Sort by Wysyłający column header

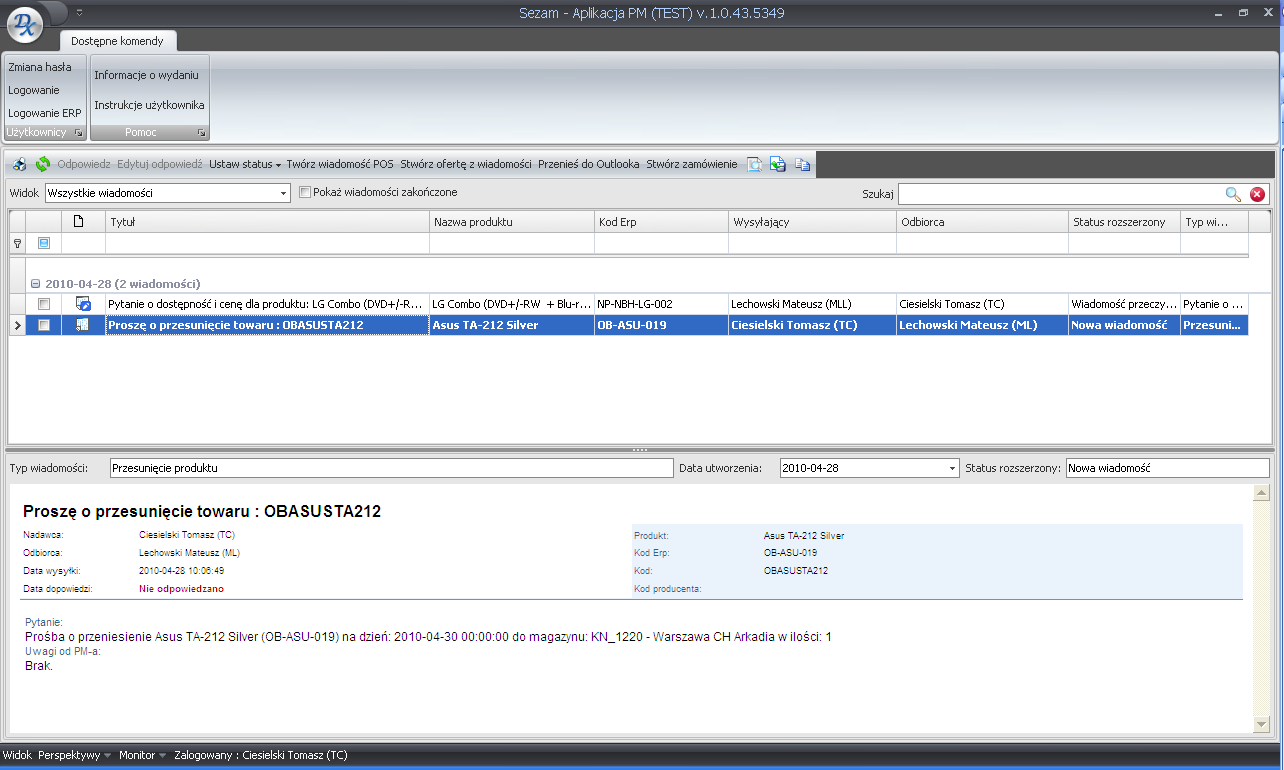coord(812,222)
